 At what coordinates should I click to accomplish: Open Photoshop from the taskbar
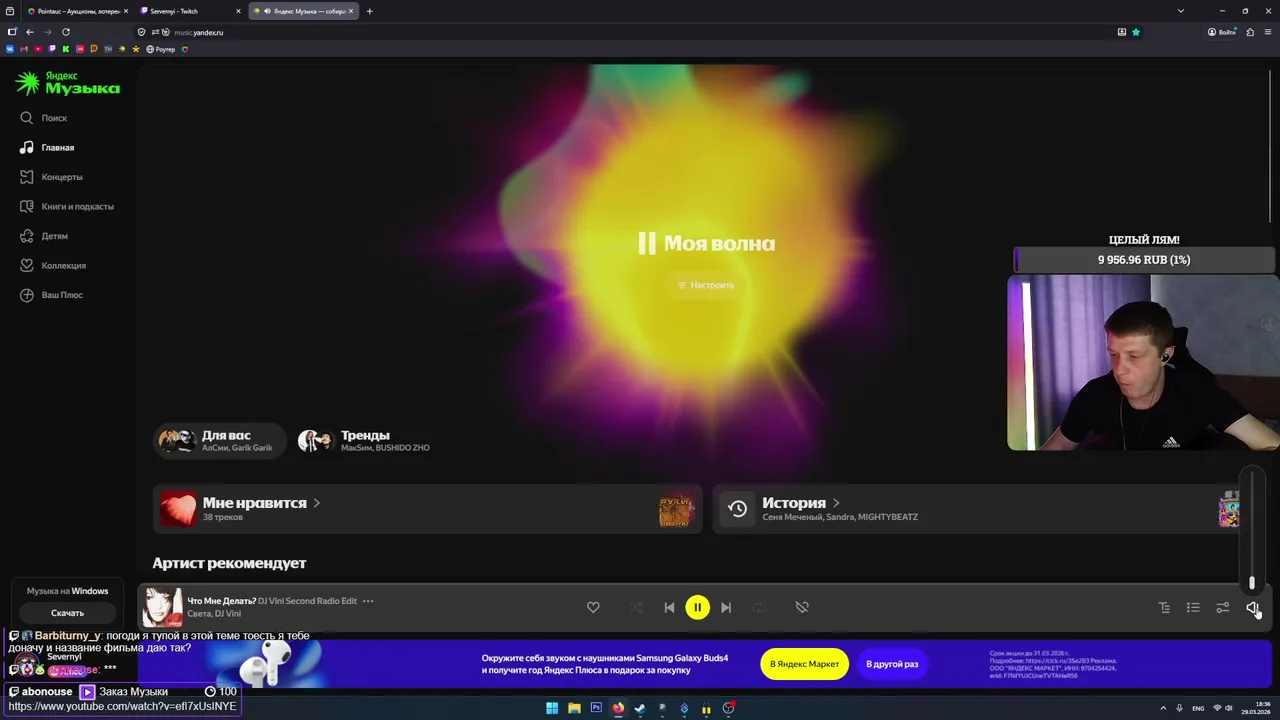pos(596,708)
